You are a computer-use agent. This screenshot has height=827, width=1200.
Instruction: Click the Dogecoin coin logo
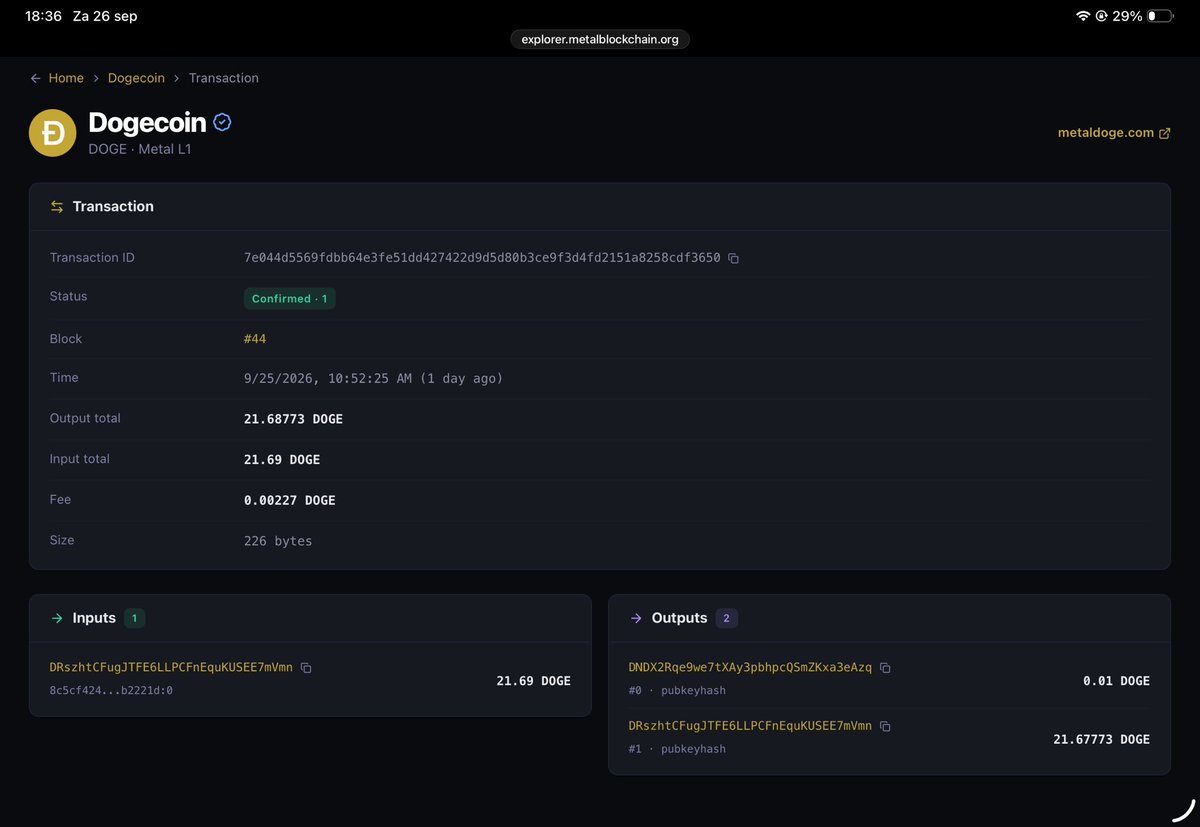52,133
